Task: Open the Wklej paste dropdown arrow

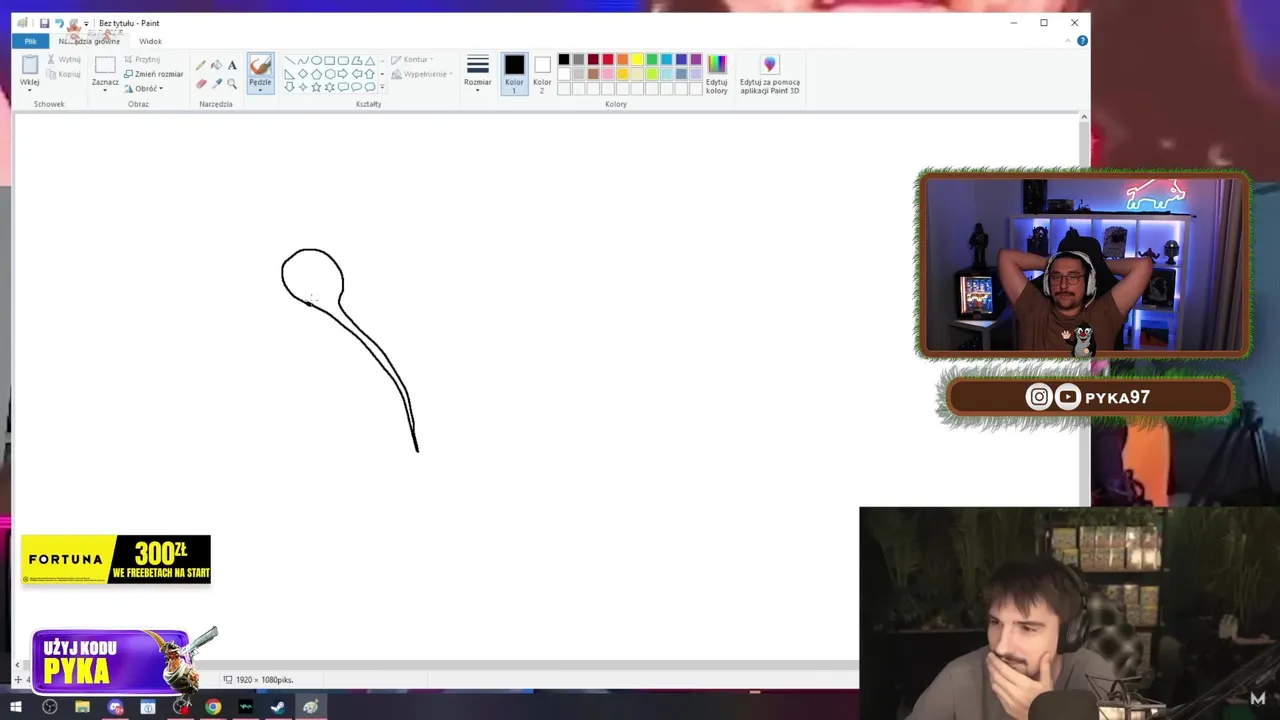Action: tap(30, 90)
